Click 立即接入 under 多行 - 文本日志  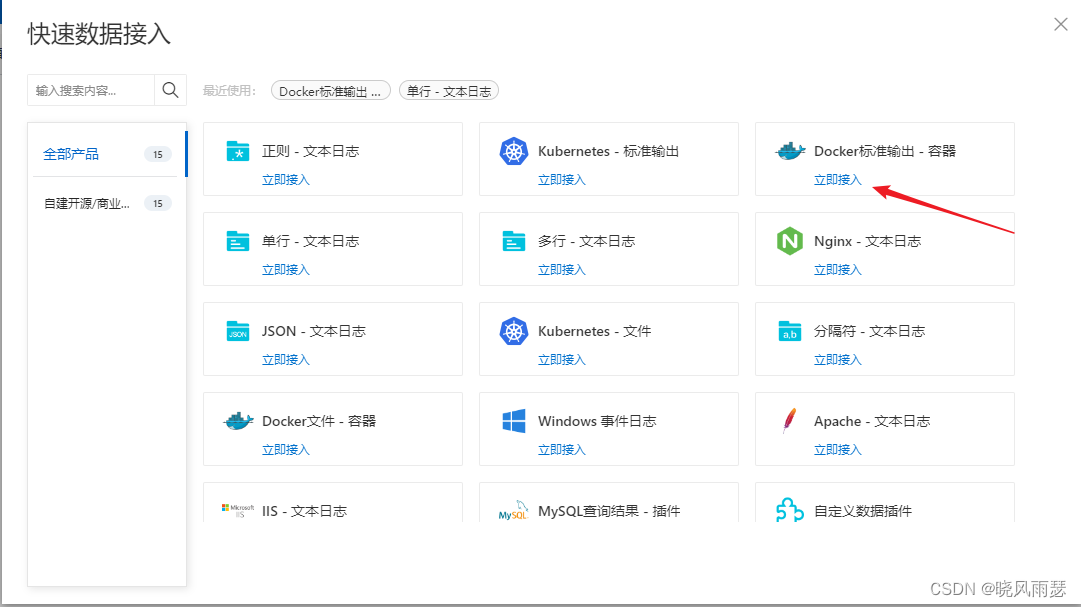(x=563, y=269)
